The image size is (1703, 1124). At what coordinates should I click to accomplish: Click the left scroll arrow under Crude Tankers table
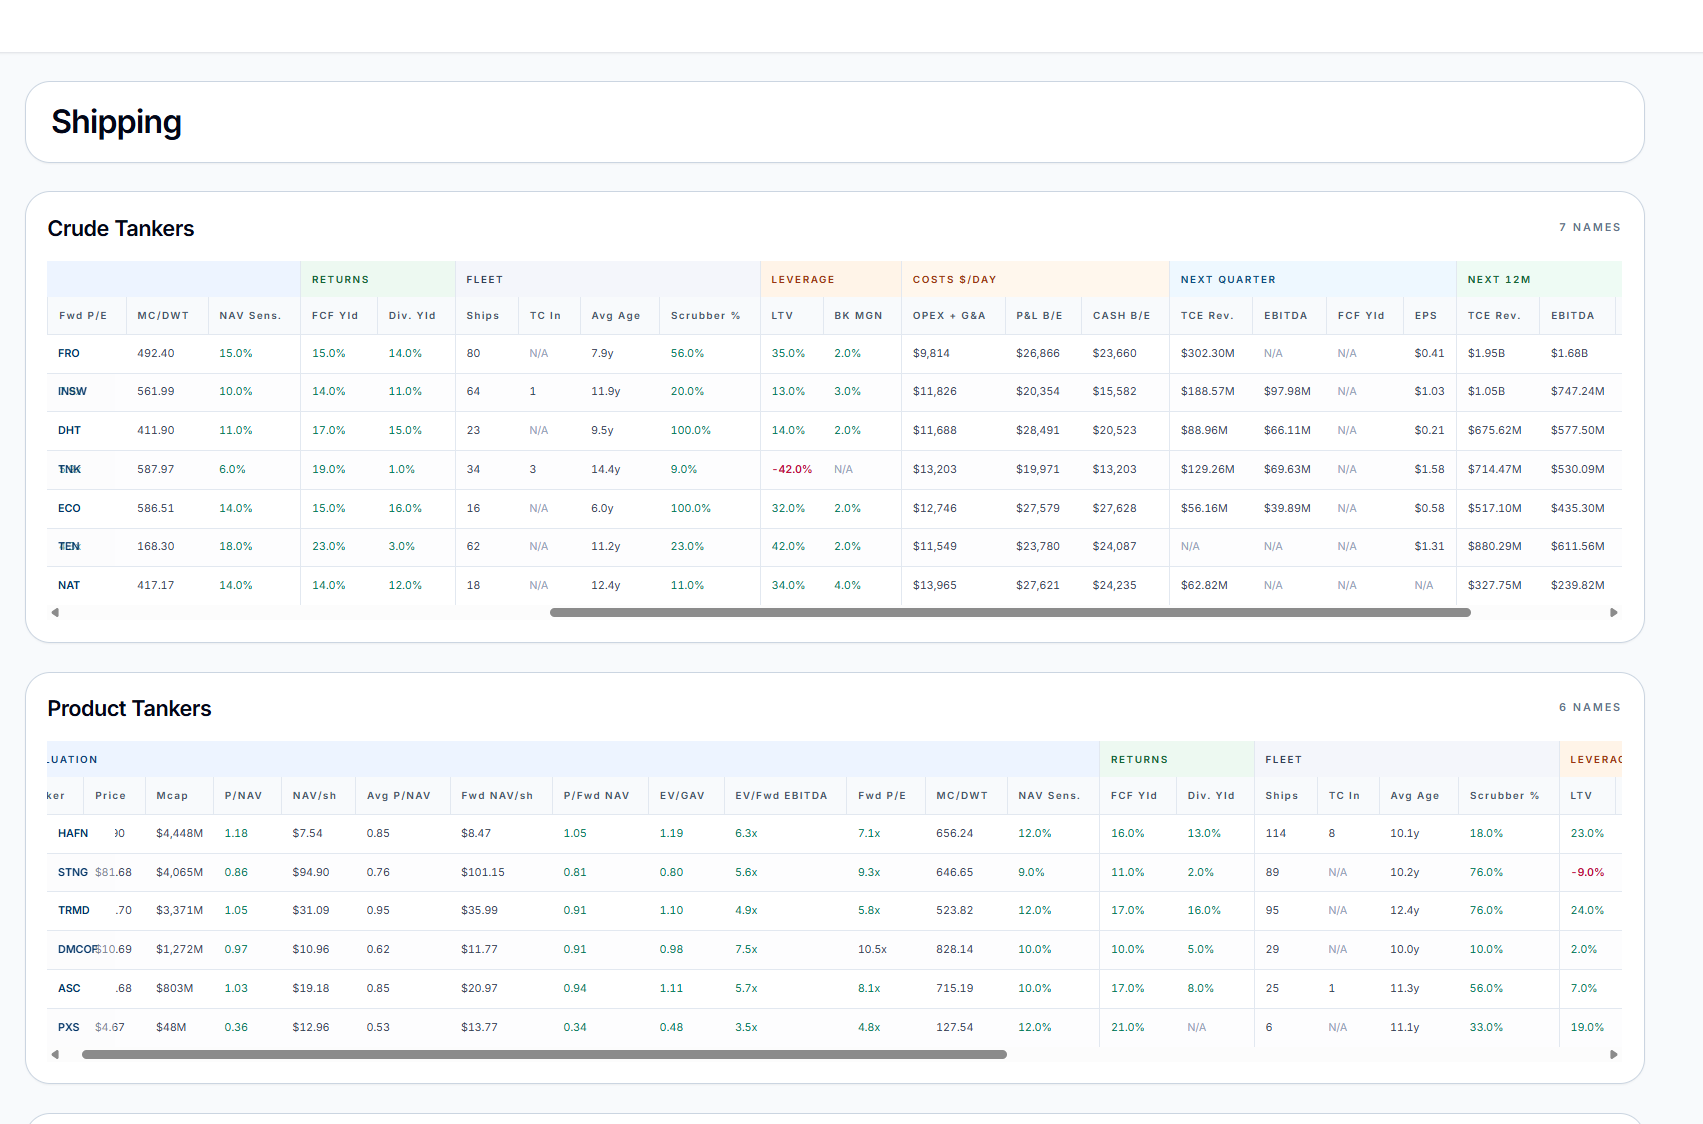pos(55,612)
